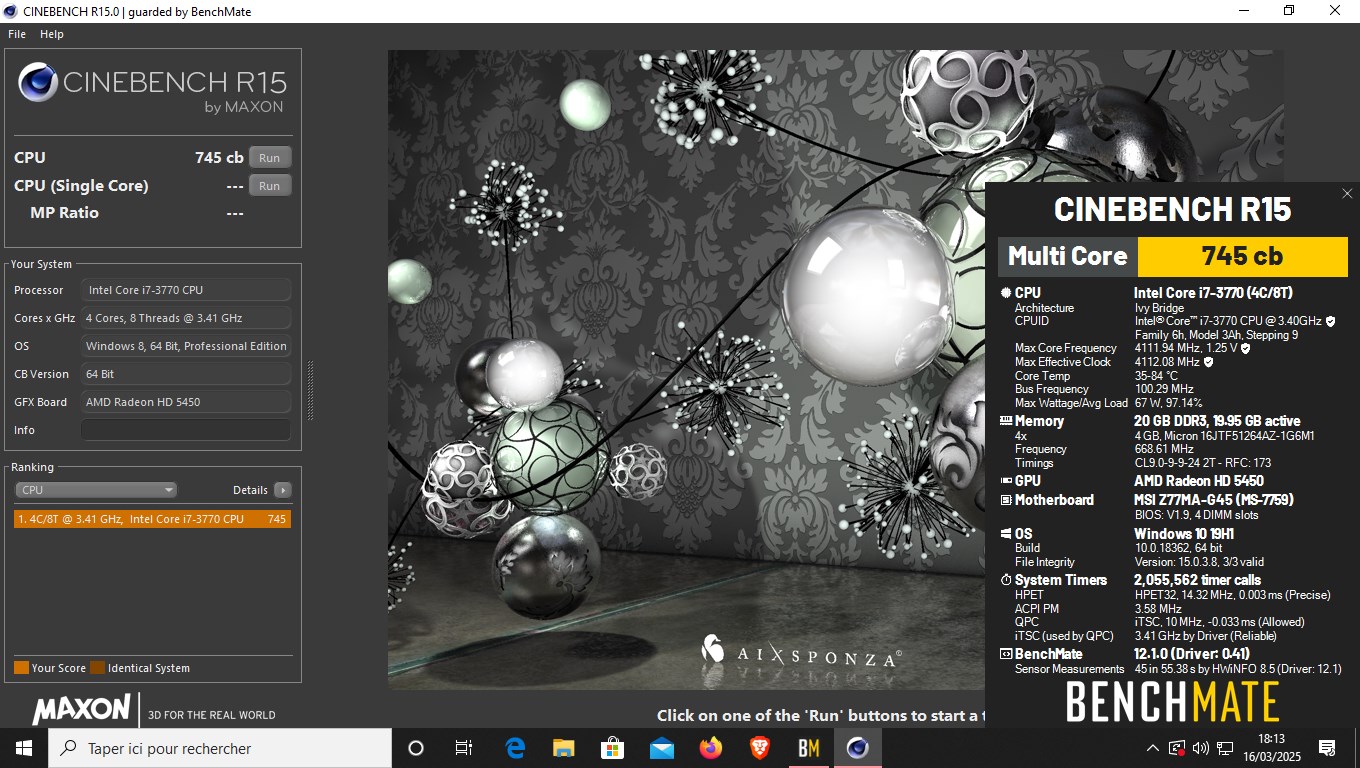
Task: Launch Brave browser from the taskbar
Action: pyautogui.click(x=760, y=748)
